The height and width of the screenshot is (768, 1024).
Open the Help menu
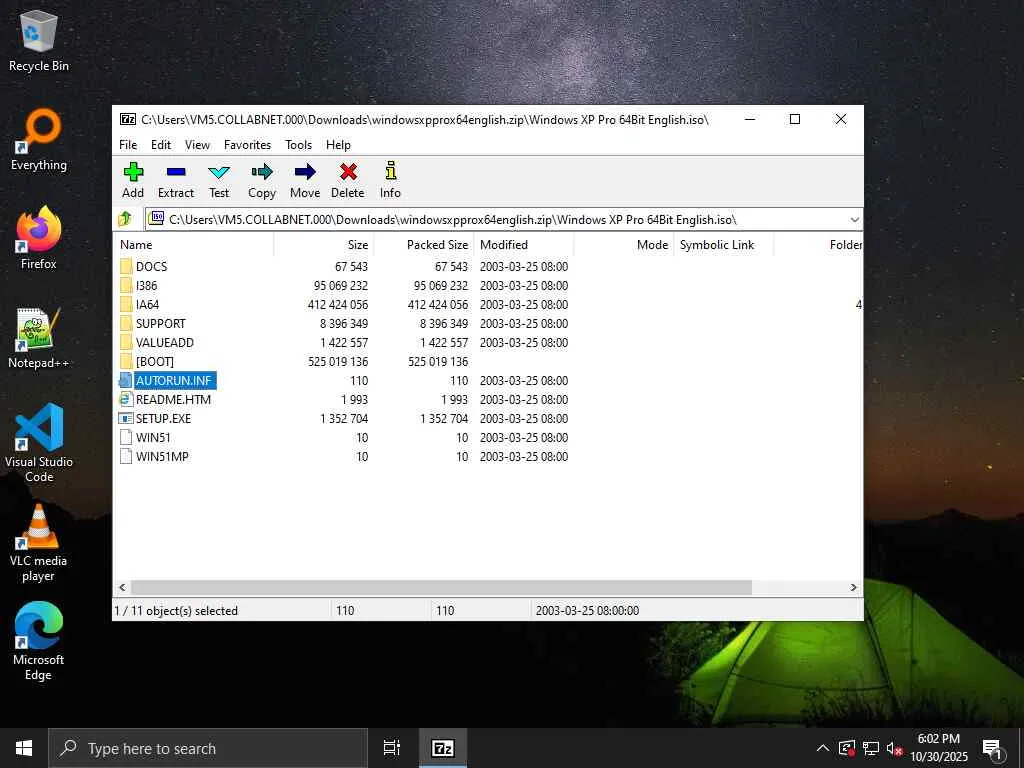338,145
